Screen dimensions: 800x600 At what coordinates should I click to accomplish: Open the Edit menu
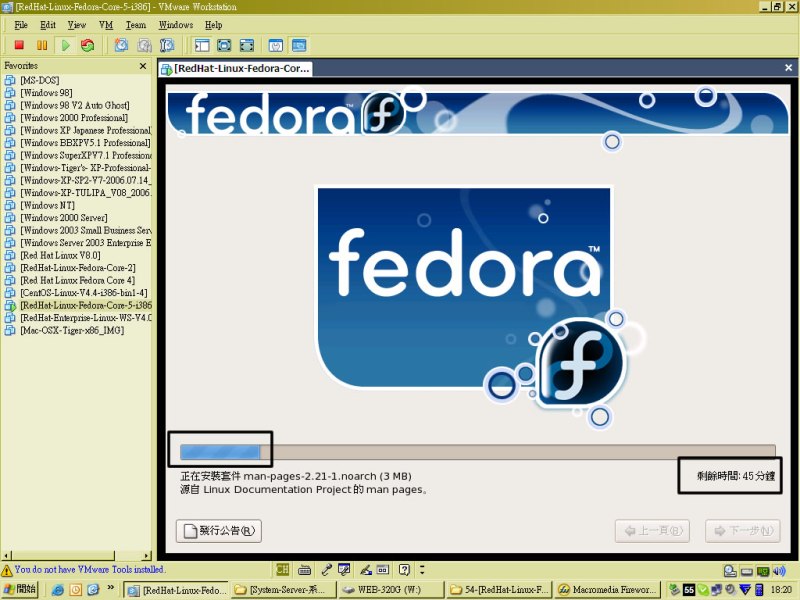click(x=48, y=25)
